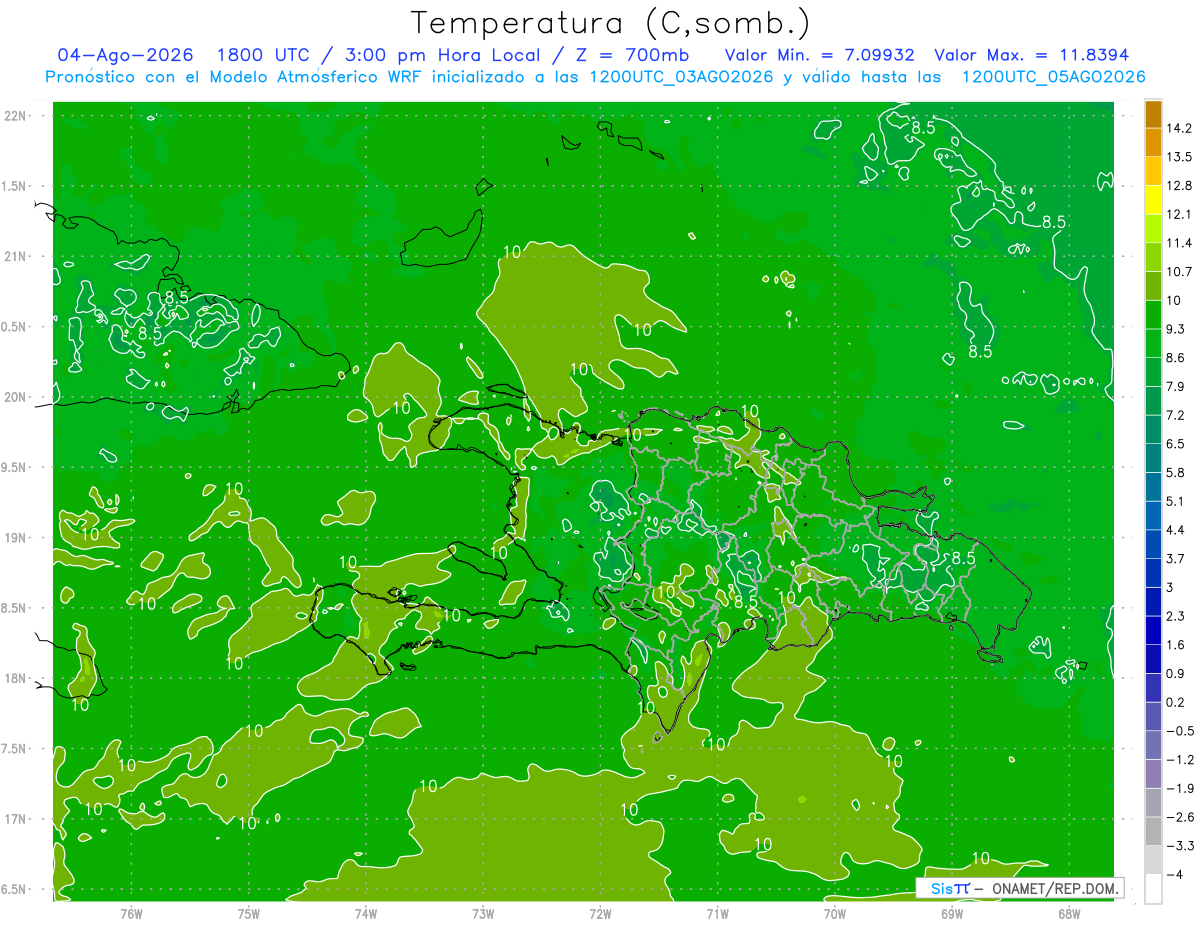Click the legend value '-0.5'
The height and width of the screenshot is (927, 1200).
pos(1178,731)
